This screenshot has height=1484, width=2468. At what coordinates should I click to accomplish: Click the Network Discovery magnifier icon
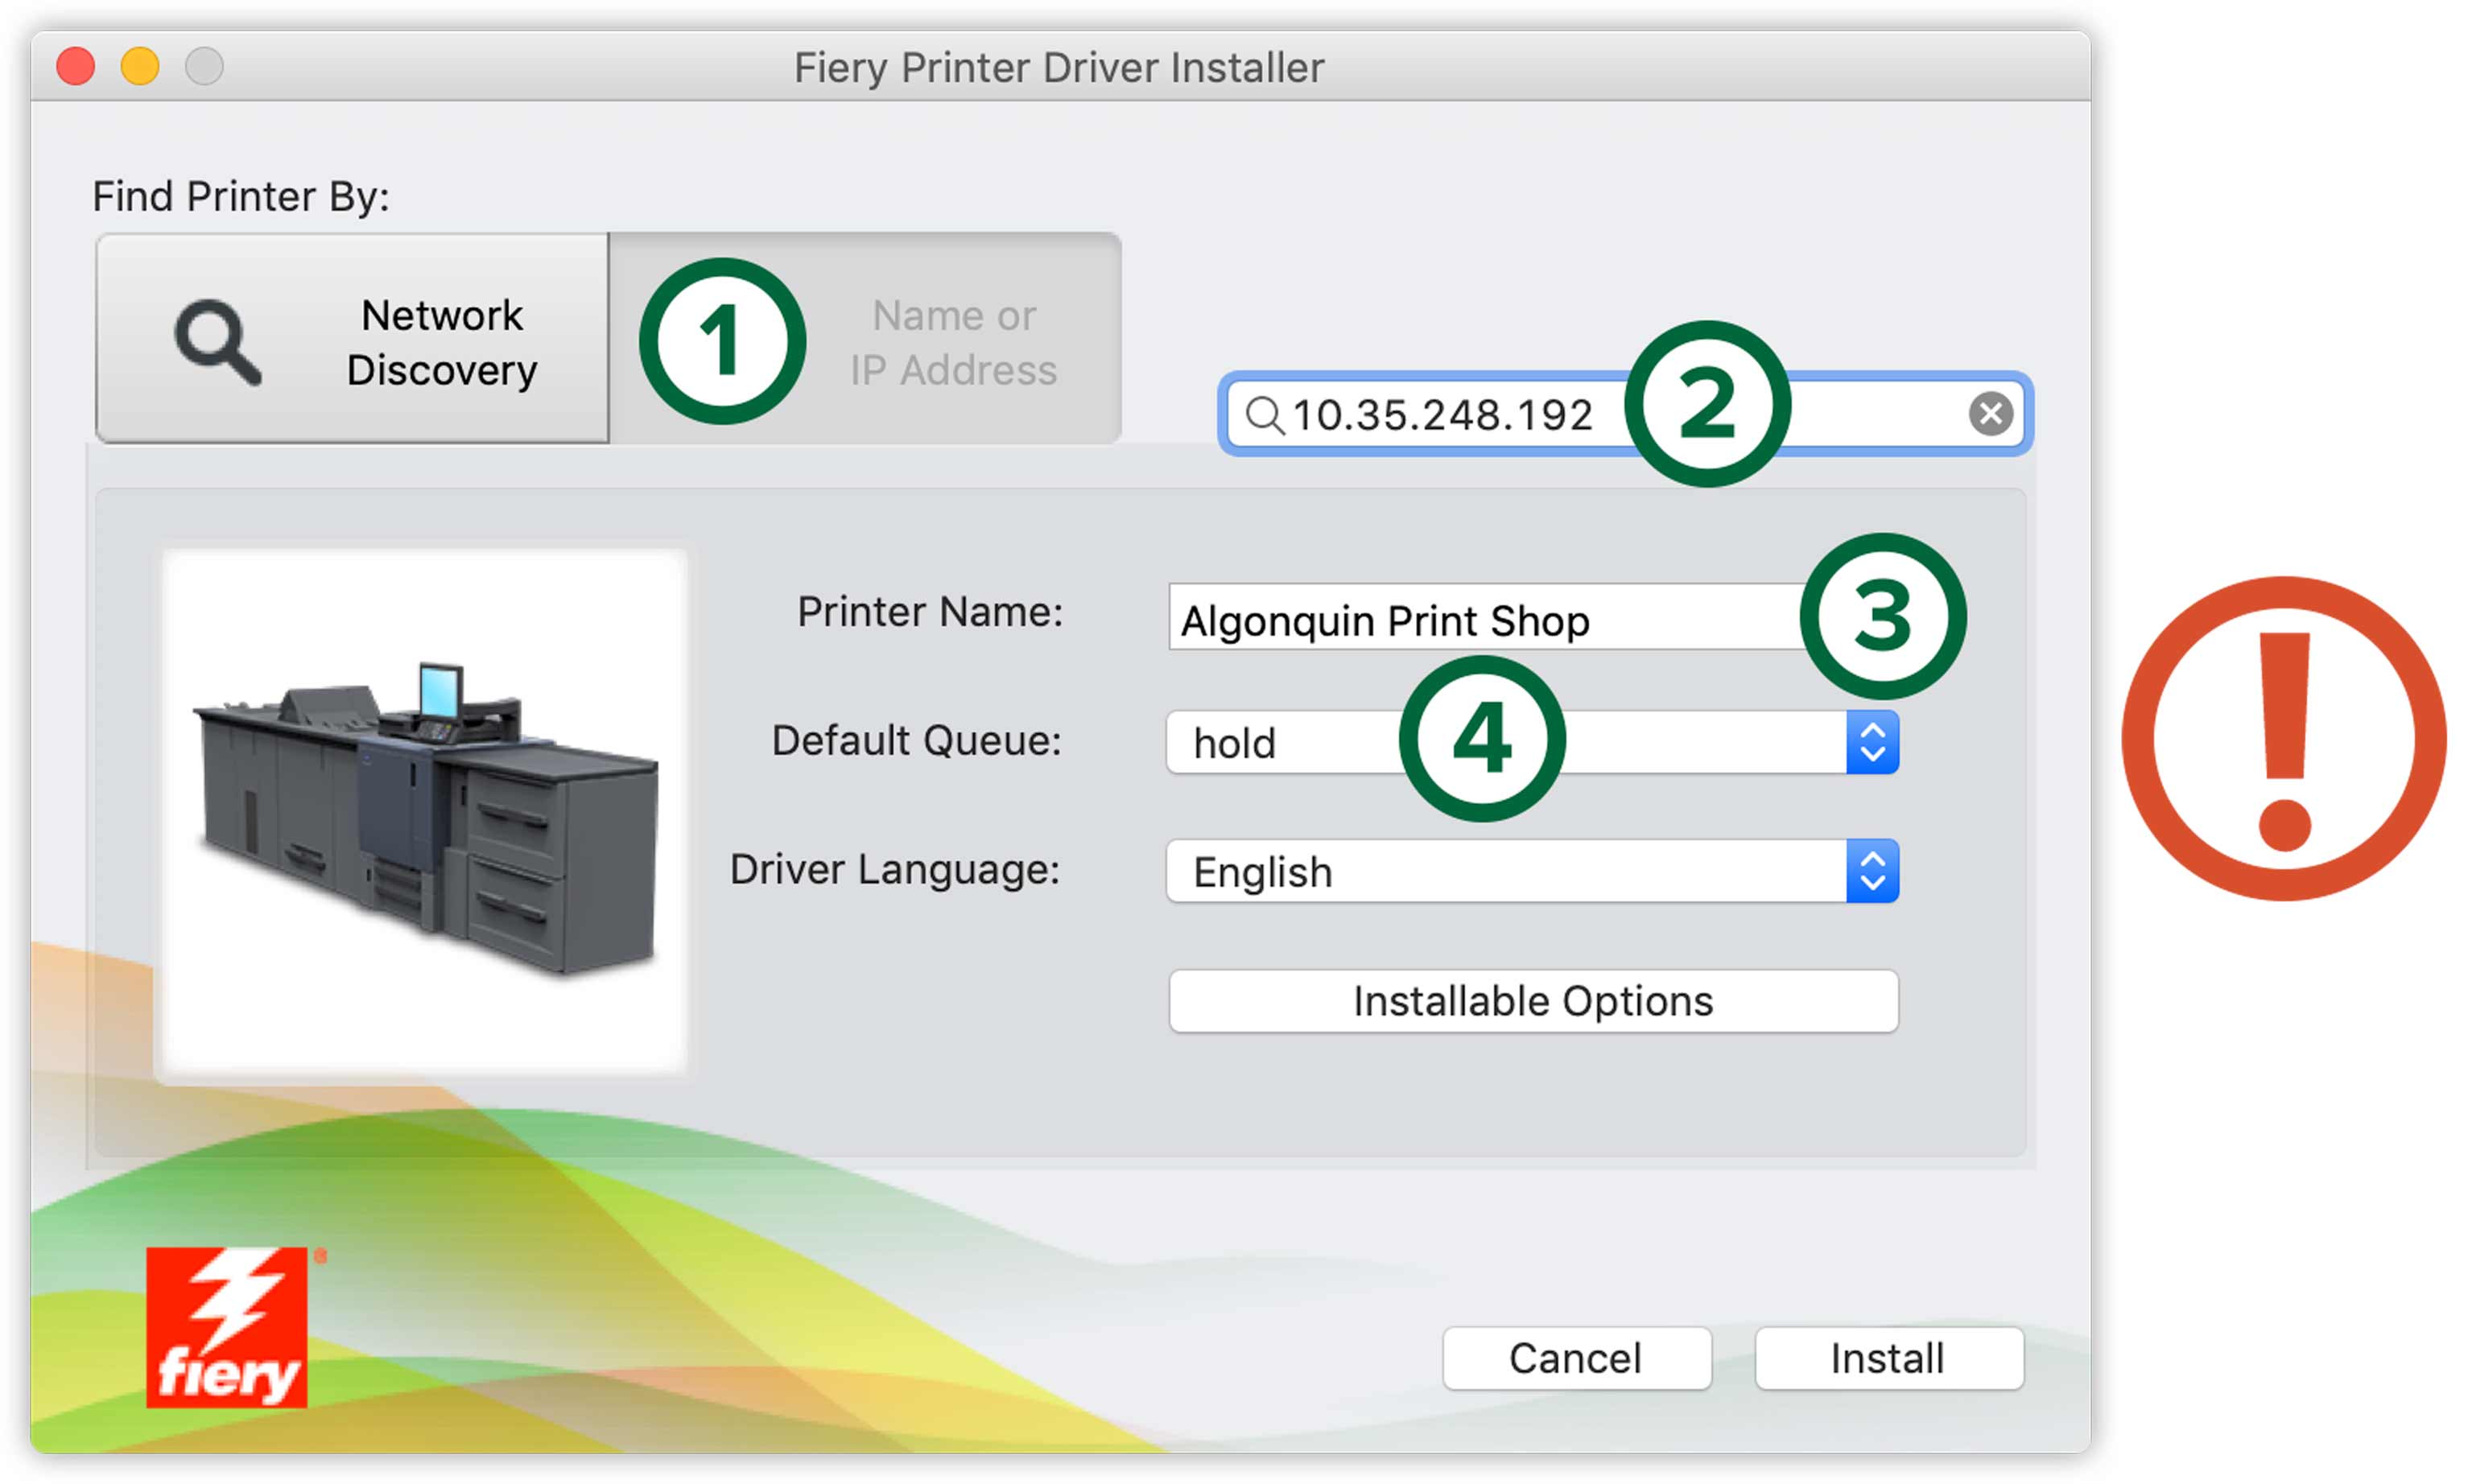[x=219, y=342]
